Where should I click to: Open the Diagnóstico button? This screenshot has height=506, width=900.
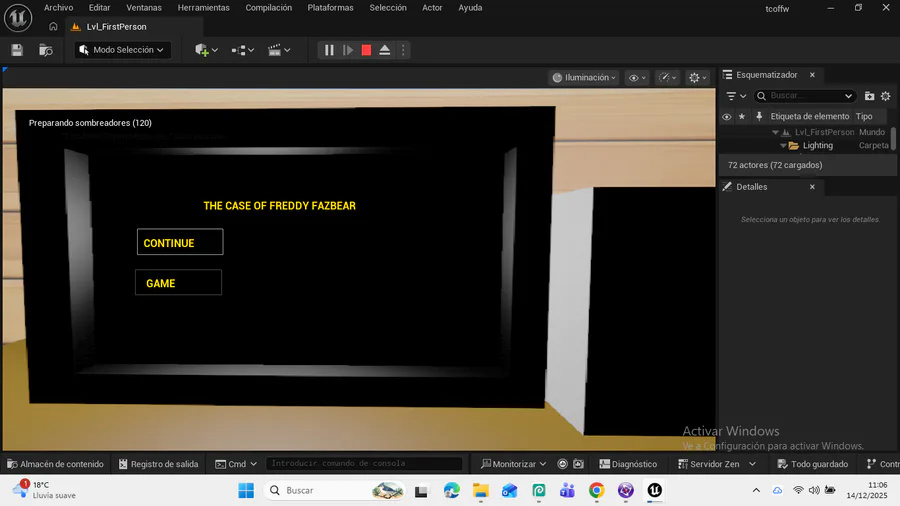[x=629, y=464]
